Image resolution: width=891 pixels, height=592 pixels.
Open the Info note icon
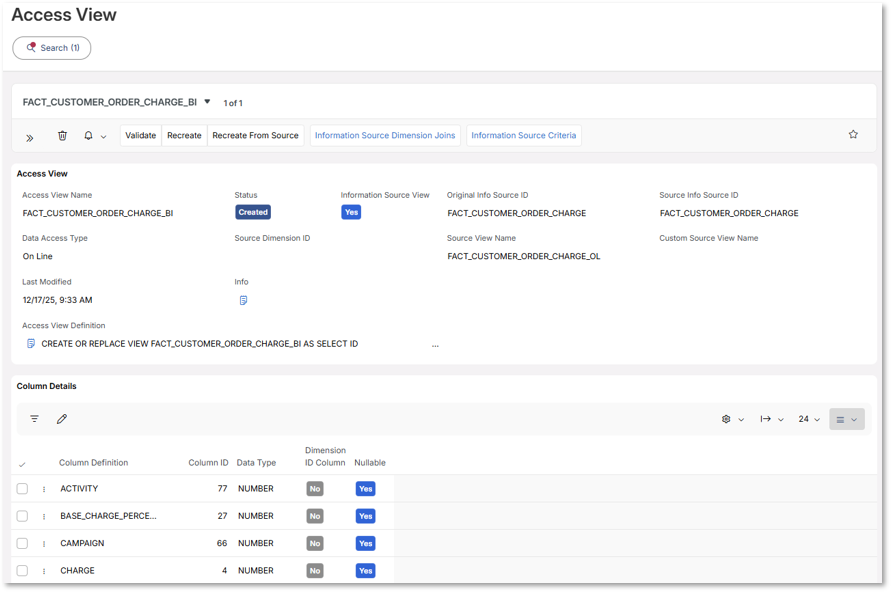(243, 300)
